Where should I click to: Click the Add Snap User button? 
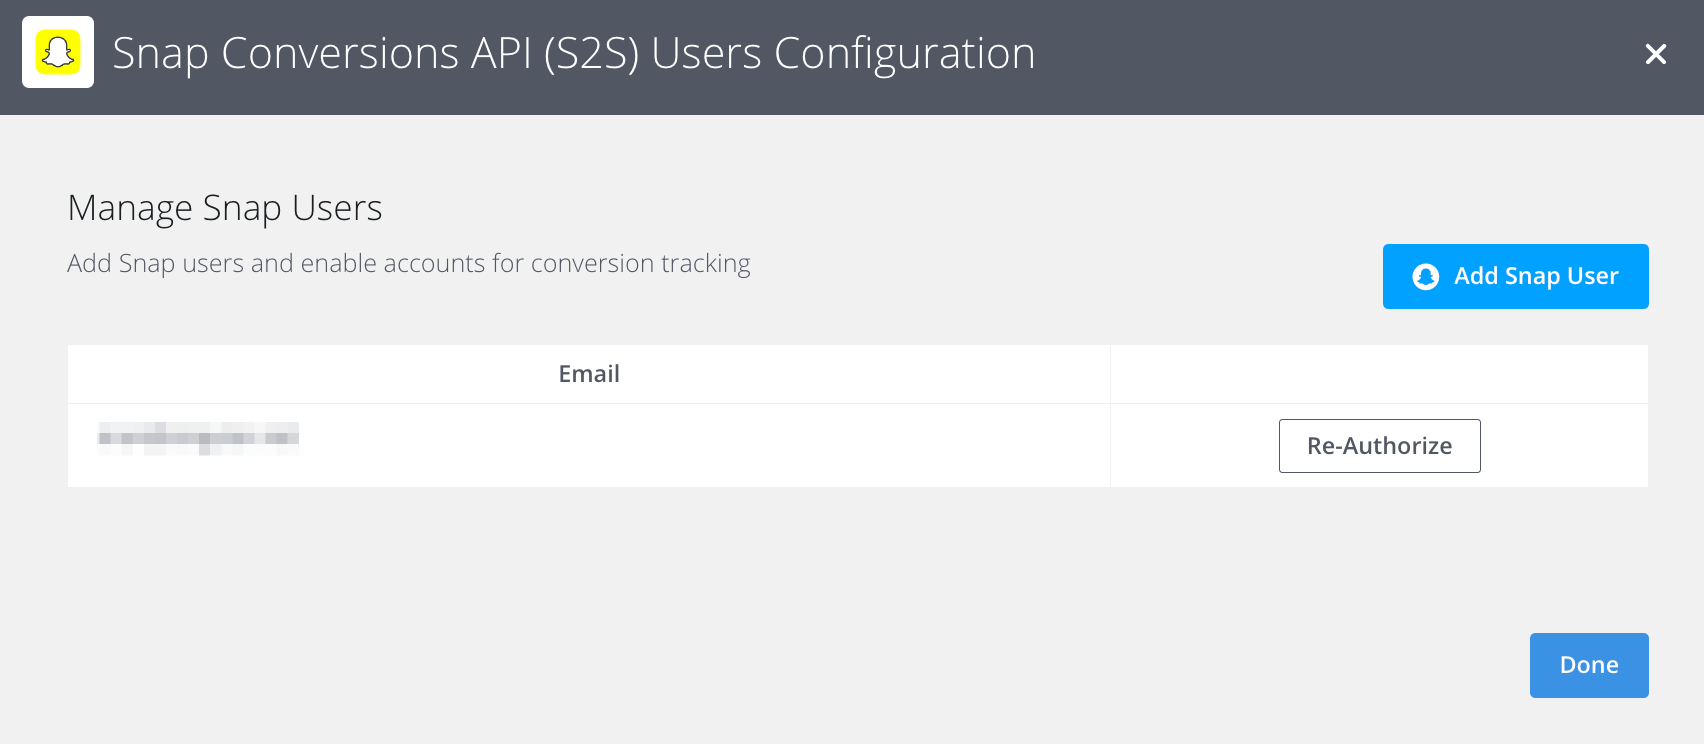(x=1515, y=276)
